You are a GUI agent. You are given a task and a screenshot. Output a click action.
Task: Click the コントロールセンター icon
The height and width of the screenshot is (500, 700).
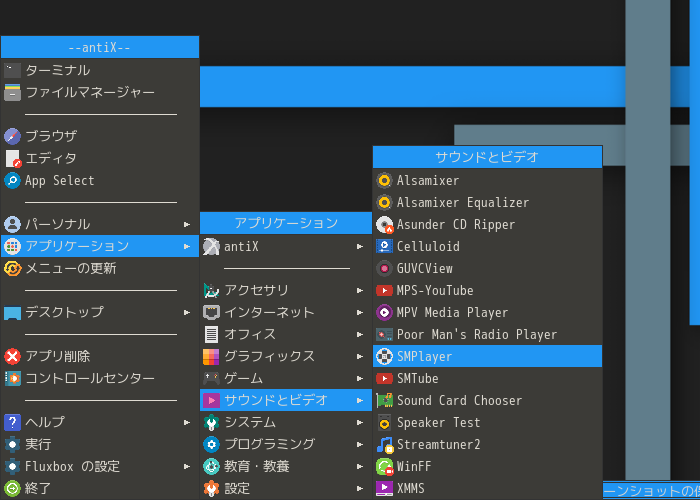click(x=12, y=379)
